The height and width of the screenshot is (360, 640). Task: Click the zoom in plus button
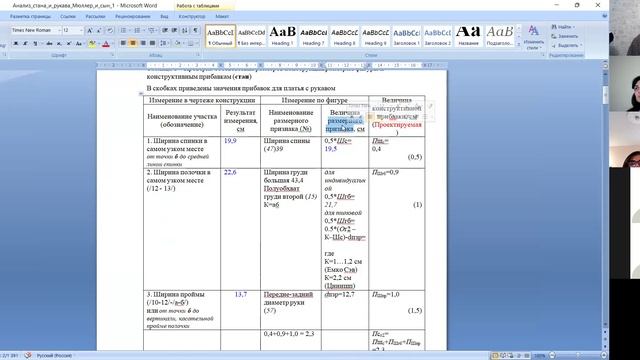tap(604, 356)
